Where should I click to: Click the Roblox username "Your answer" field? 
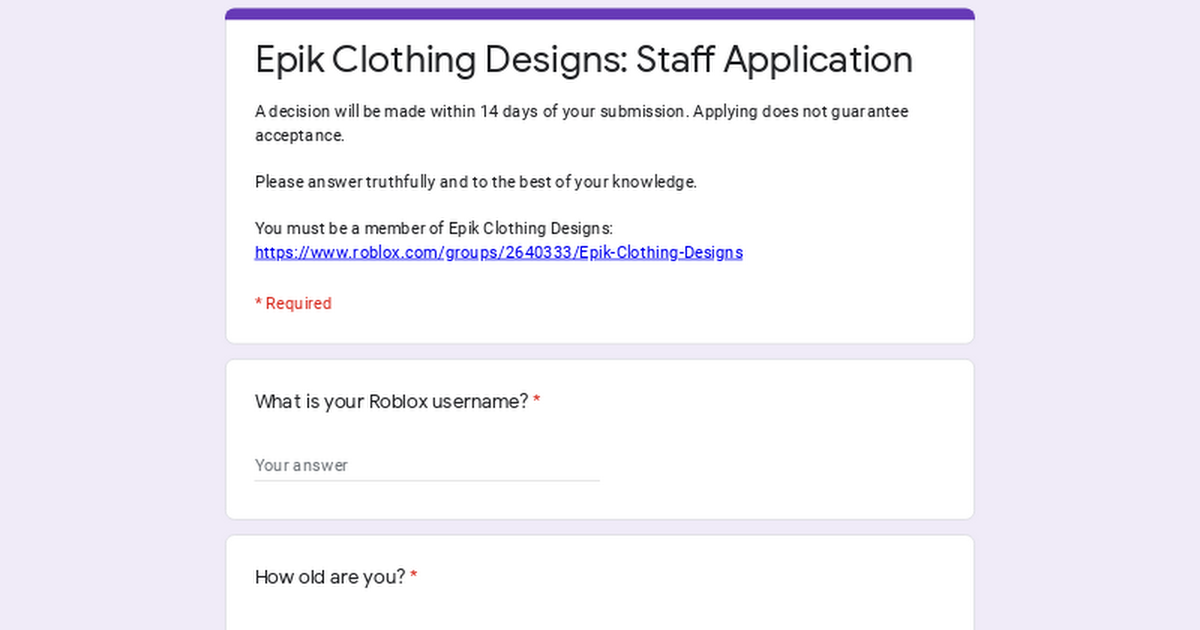click(427, 465)
